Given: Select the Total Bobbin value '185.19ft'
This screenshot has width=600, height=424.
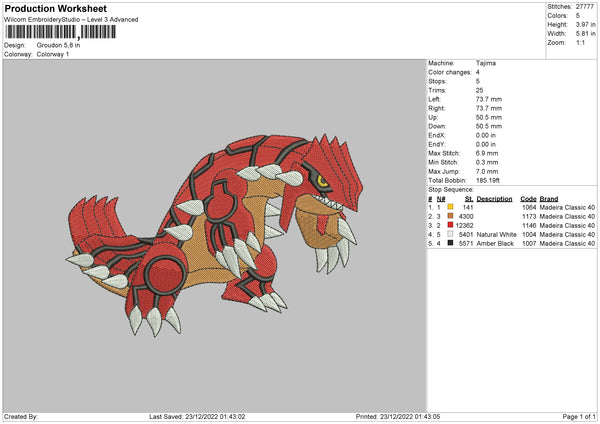Looking at the screenshot, I should (488, 180).
